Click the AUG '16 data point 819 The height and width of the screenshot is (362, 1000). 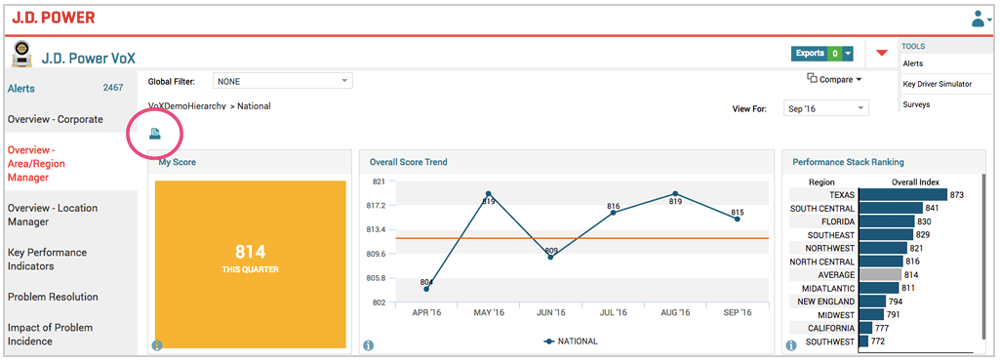pos(675,194)
